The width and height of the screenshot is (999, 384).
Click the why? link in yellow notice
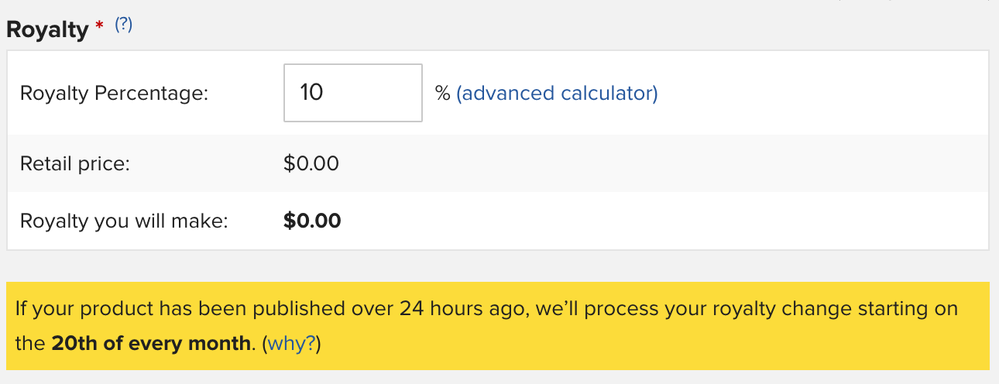(291, 344)
